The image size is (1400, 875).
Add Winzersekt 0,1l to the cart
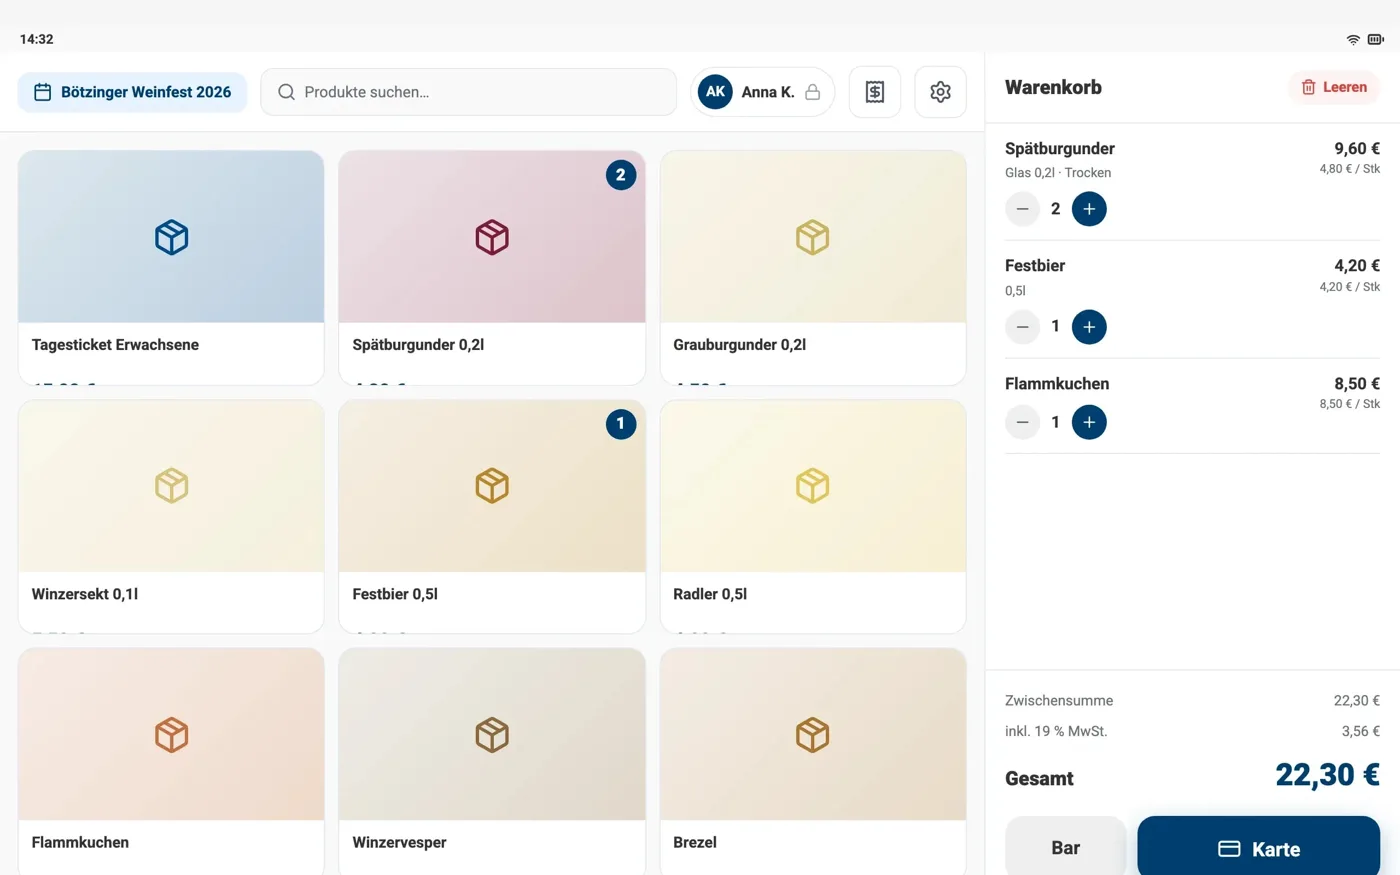coord(171,517)
